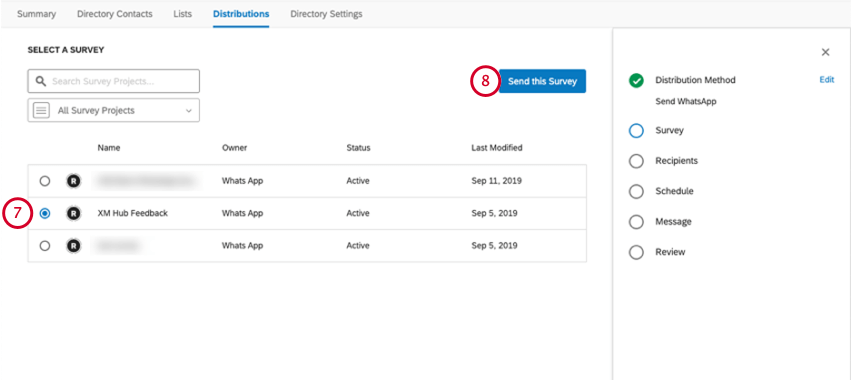851x380 pixels.
Task: Click Send WhatsApp text
Action: pyautogui.click(x=685, y=102)
